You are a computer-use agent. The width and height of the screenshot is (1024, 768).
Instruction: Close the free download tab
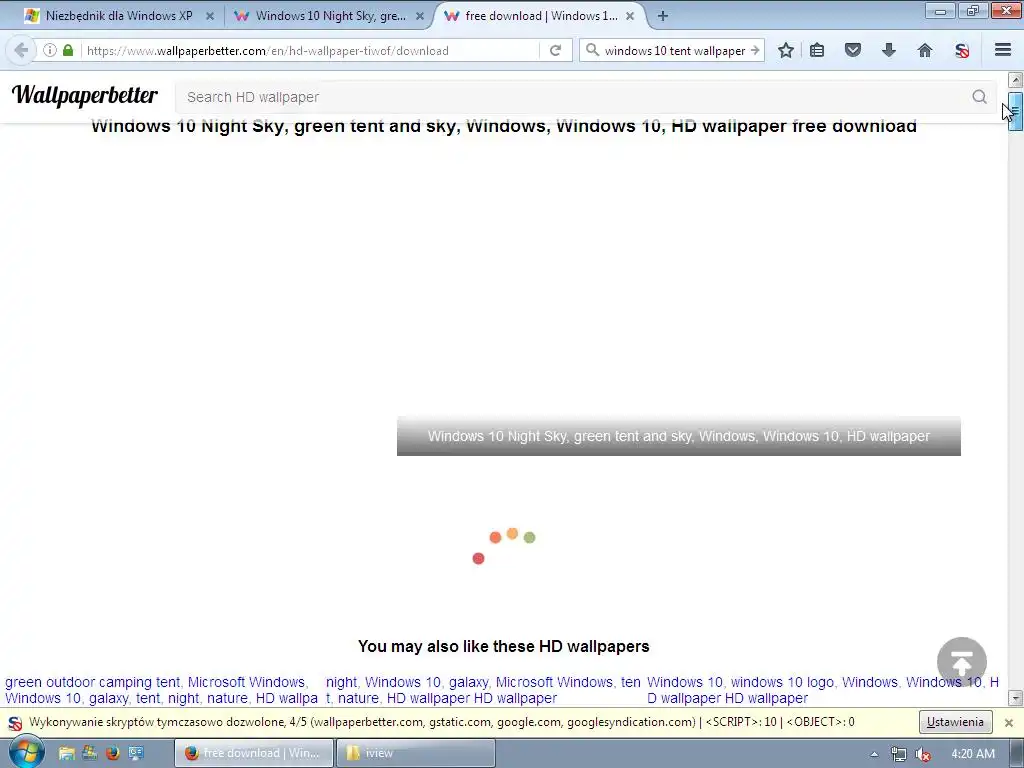tap(630, 16)
